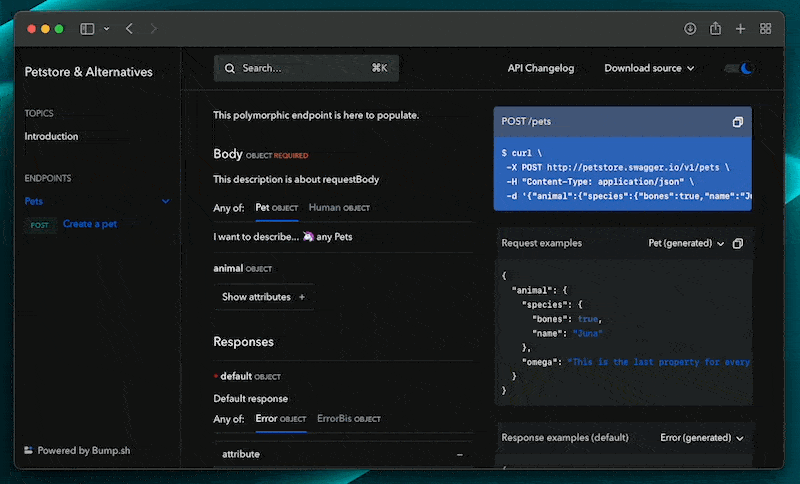Click the Bump.sh logo icon in footer
800x484 pixels.
pos(29,450)
